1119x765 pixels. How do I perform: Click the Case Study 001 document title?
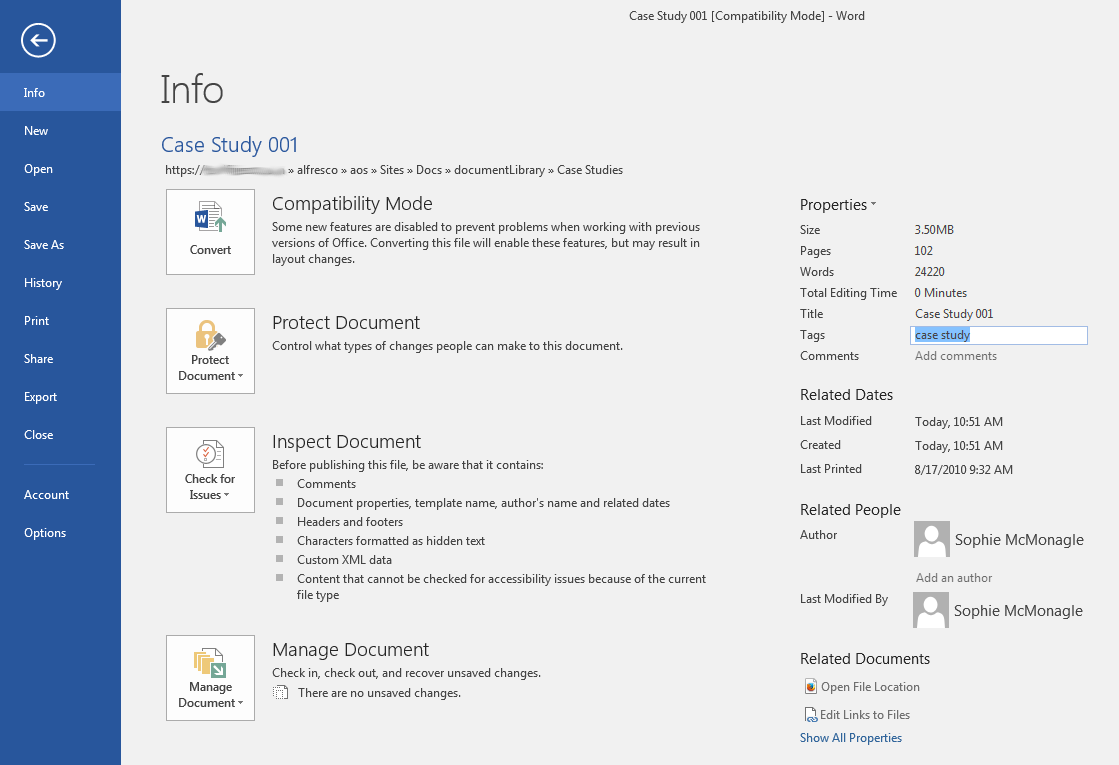(x=229, y=144)
